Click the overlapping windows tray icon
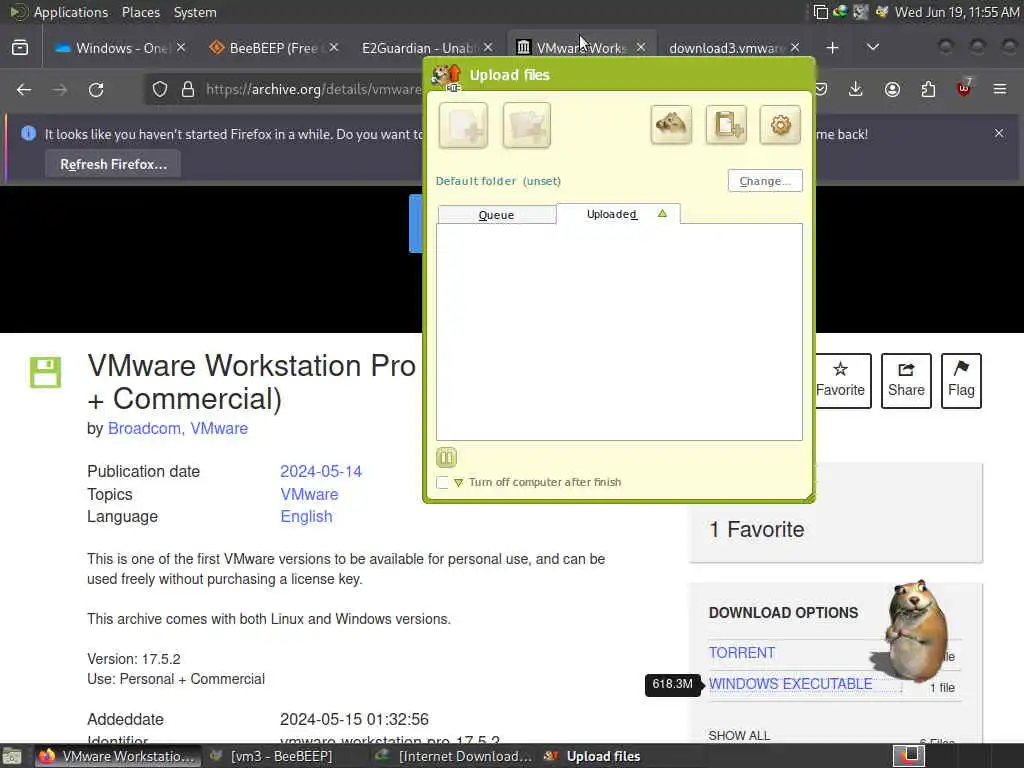 (x=820, y=12)
